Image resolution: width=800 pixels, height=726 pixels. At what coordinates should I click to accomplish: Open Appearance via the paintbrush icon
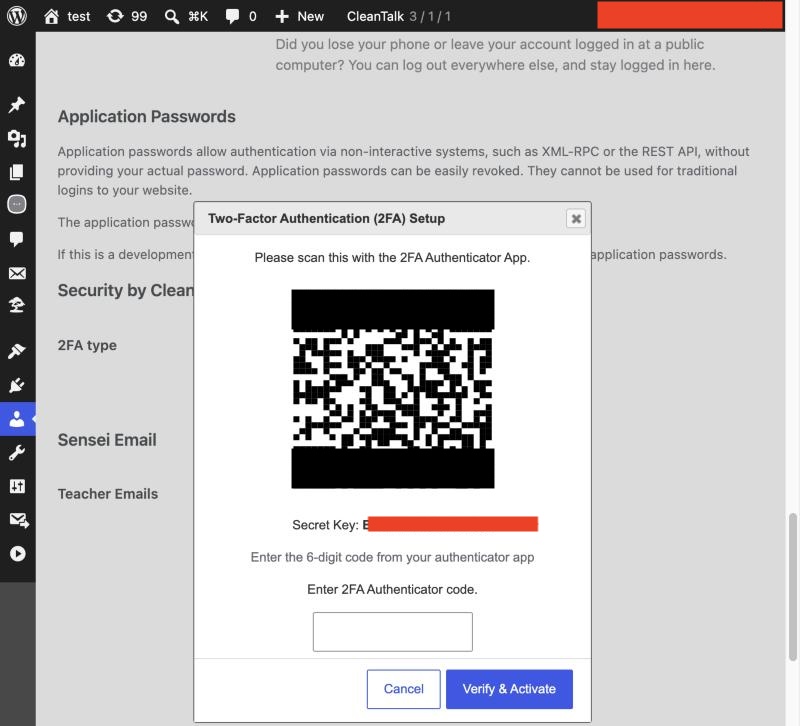[x=17, y=351]
